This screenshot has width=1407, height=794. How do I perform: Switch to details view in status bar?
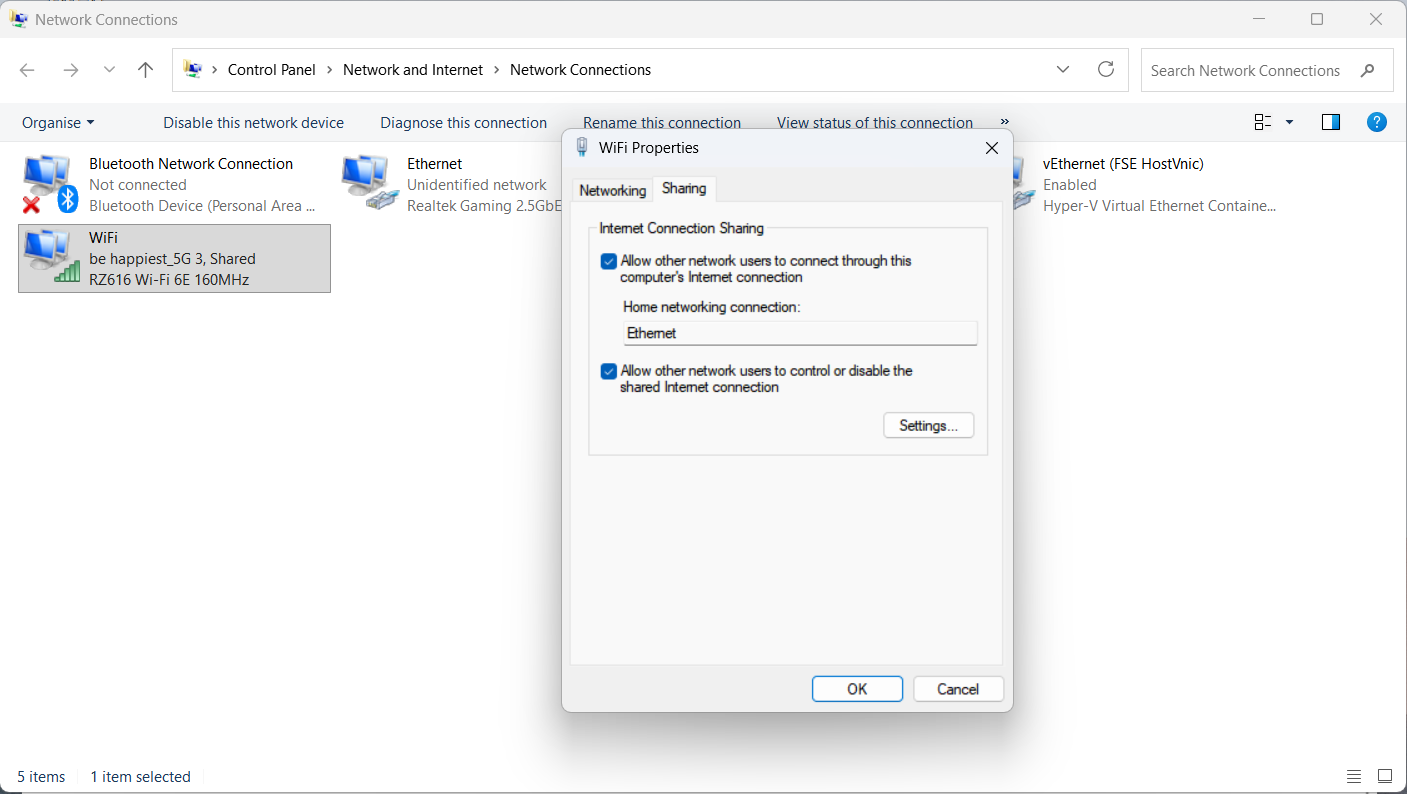1354,776
